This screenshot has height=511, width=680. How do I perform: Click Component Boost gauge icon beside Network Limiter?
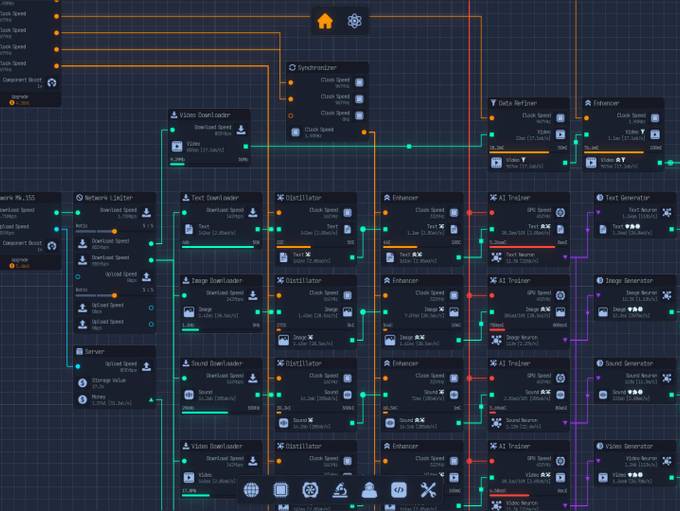coord(52,246)
